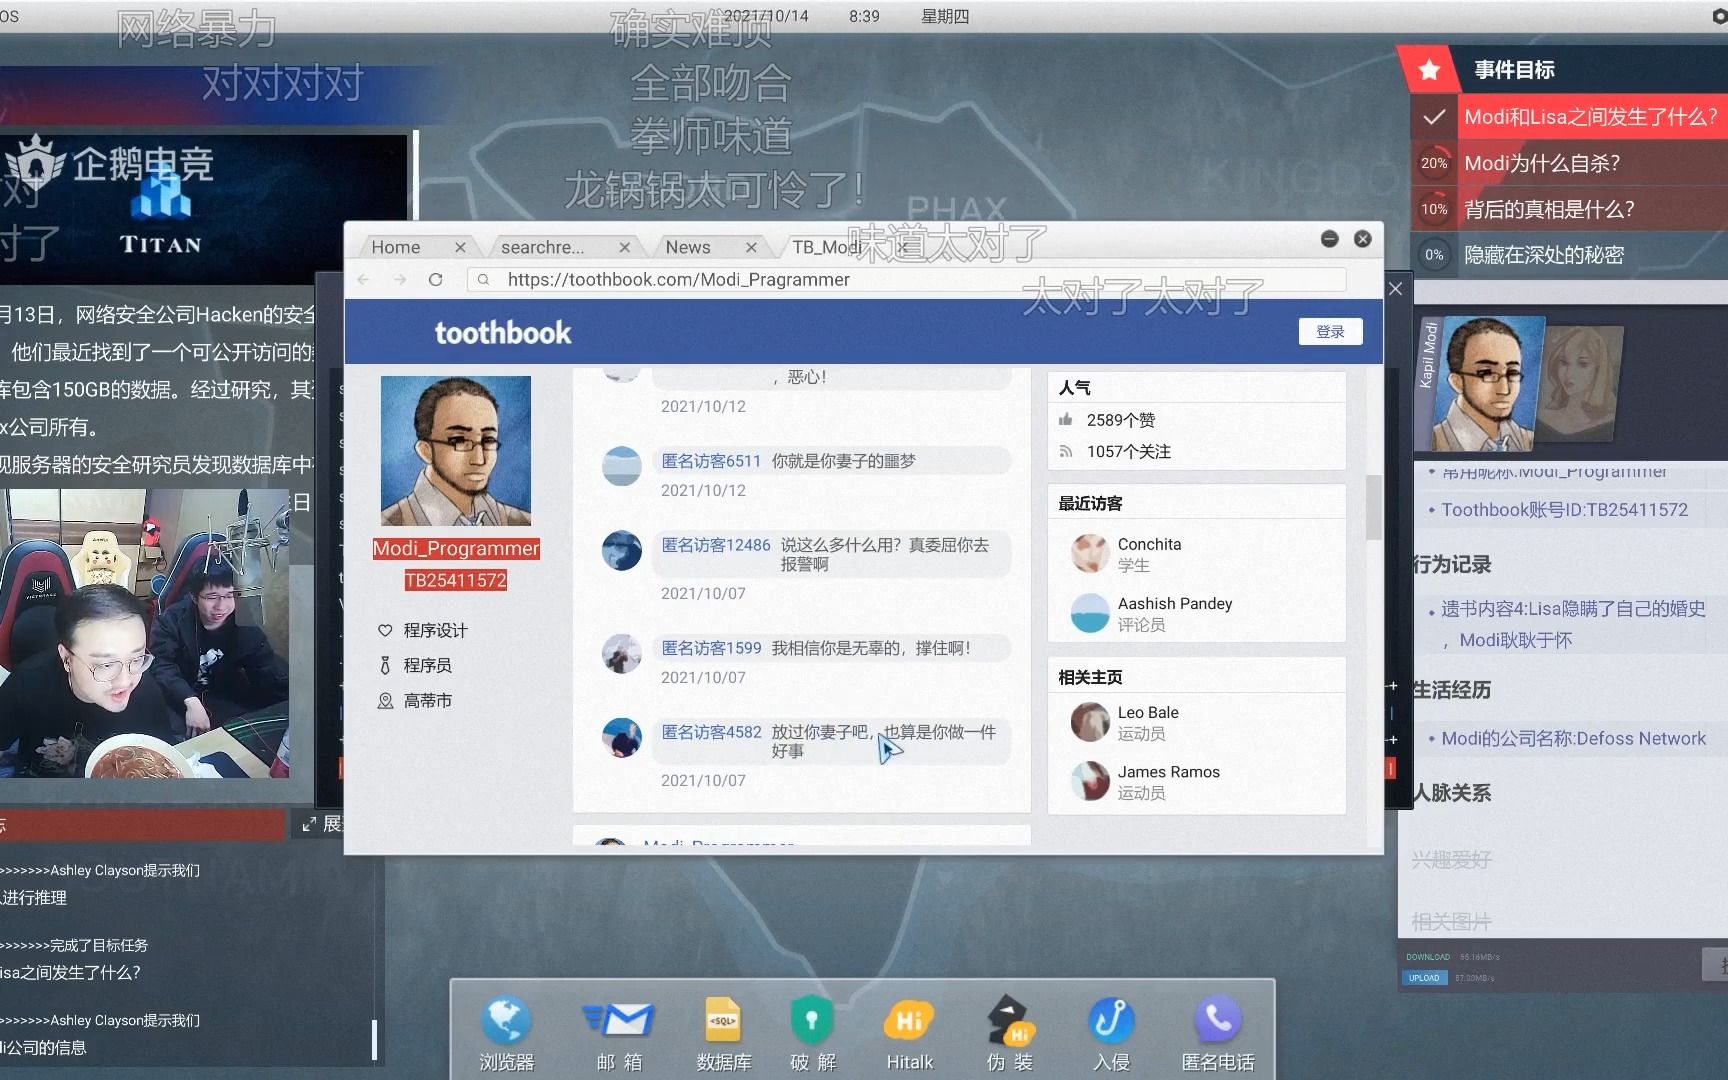This screenshot has height=1080, width=1728.
Task: Click avatar of 匿名访客1599
Action: (x=621, y=653)
